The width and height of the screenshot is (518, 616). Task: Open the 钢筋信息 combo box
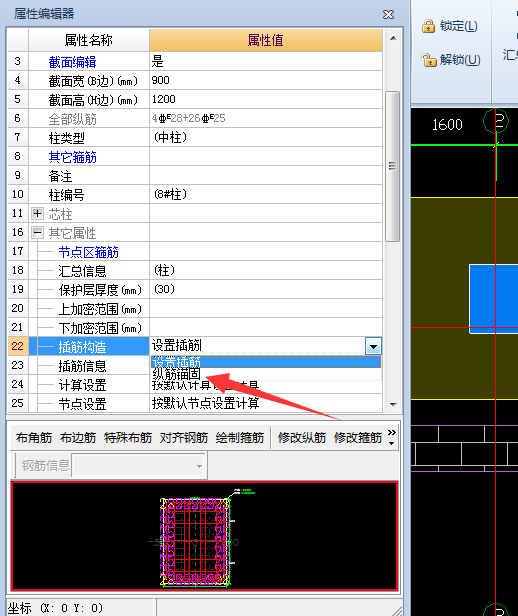pos(139,466)
